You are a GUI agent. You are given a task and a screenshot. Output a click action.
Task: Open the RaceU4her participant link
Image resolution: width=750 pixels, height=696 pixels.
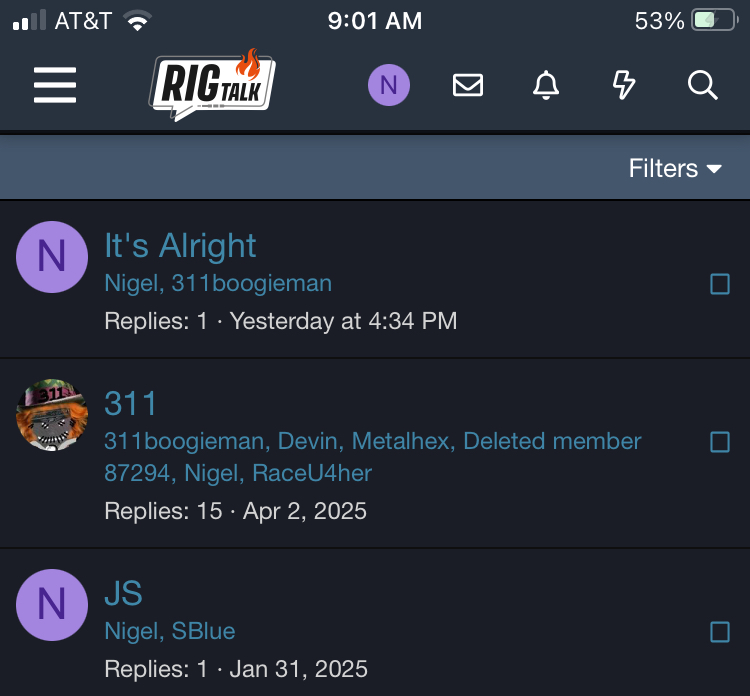click(x=312, y=473)
